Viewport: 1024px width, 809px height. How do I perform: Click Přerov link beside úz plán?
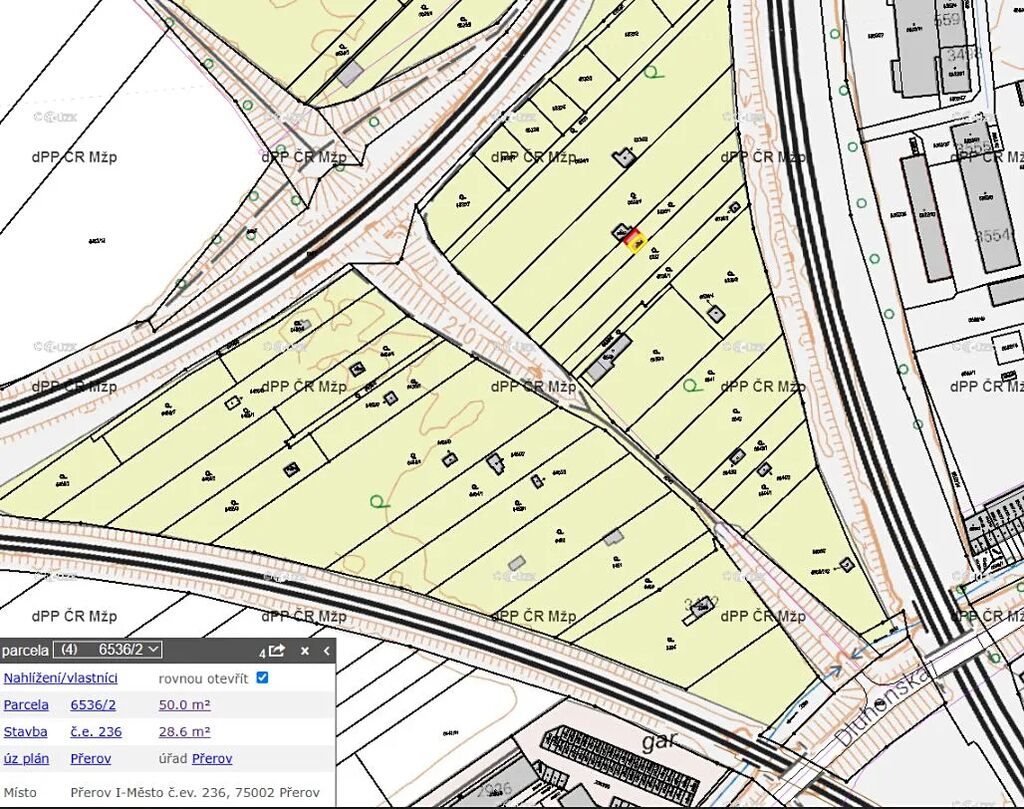[x=90, y=759]
